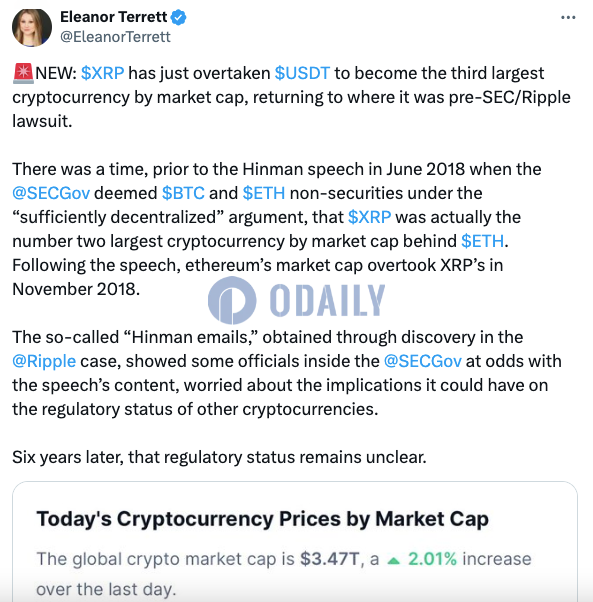Screen dimensions: 593x602
Task: Open Eleanor Terrett's profile avatar
Action: [32, 27]
